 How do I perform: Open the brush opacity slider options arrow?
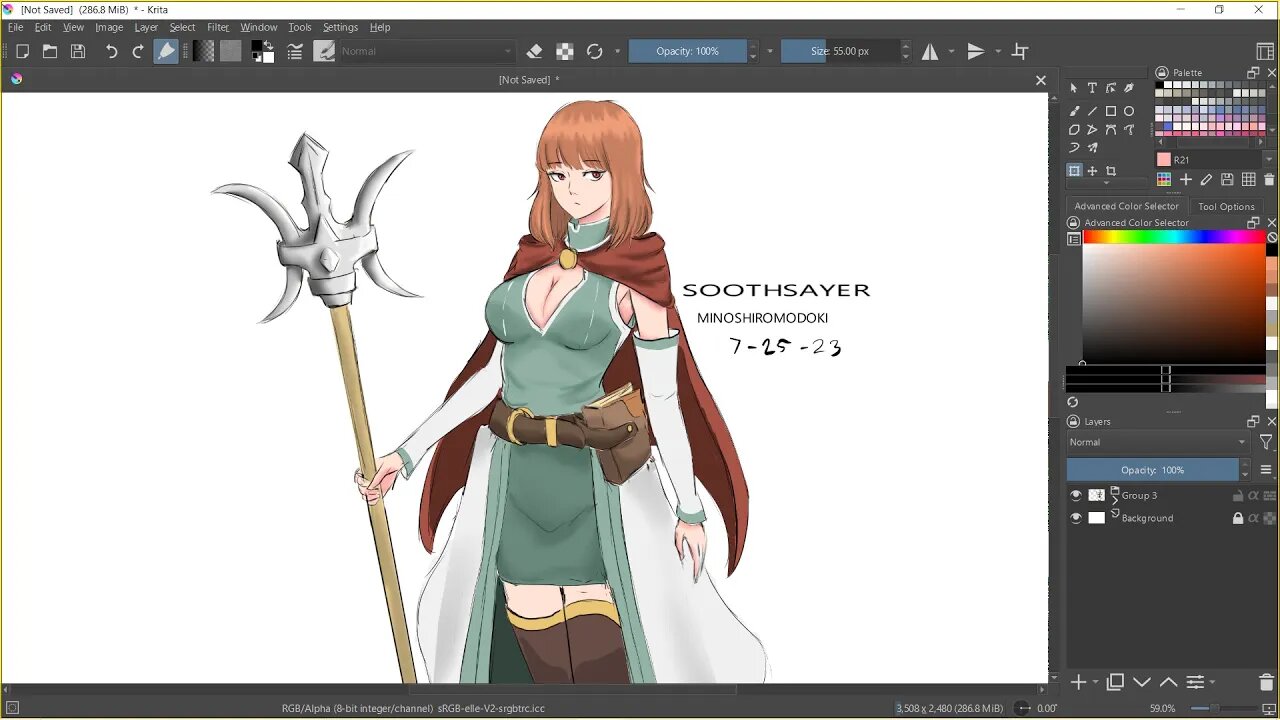tap(770, 51)
